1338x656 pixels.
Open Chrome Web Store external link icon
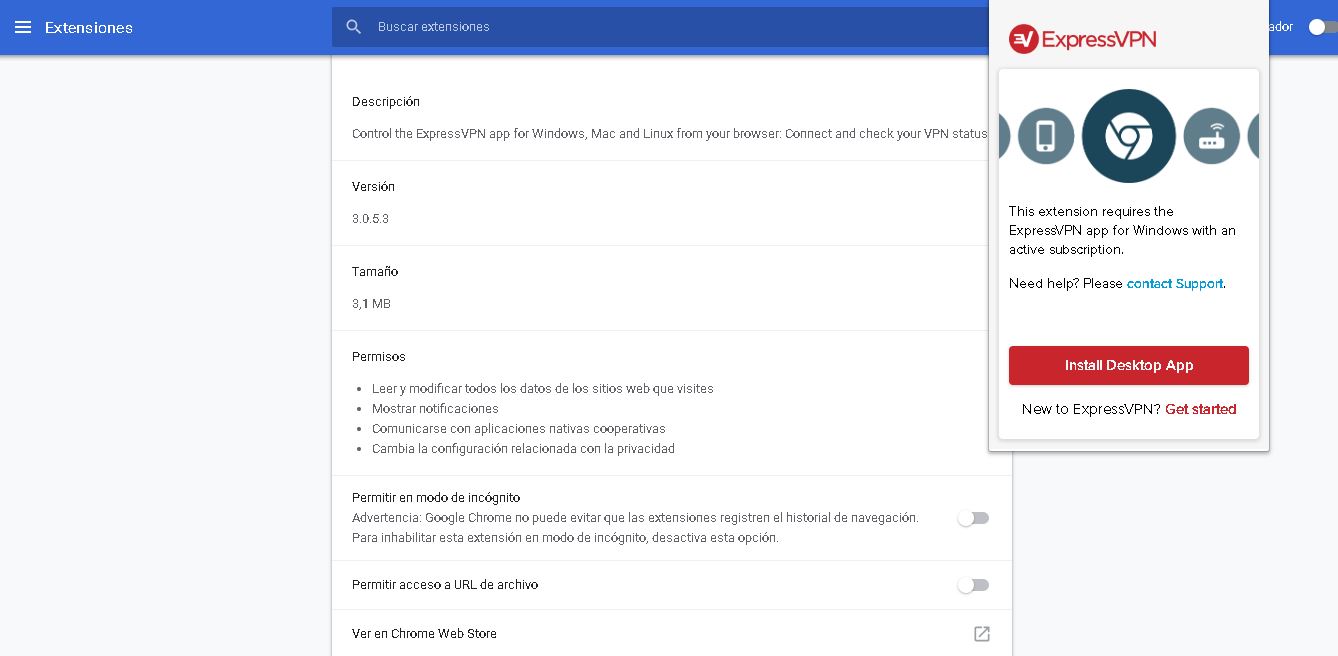(982, 634)
